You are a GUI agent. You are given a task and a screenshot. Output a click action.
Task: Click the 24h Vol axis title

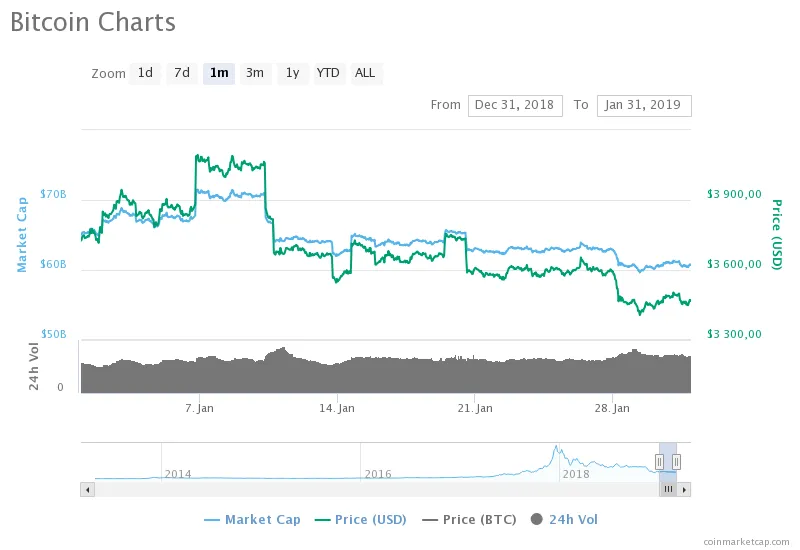tap(34, 367)
